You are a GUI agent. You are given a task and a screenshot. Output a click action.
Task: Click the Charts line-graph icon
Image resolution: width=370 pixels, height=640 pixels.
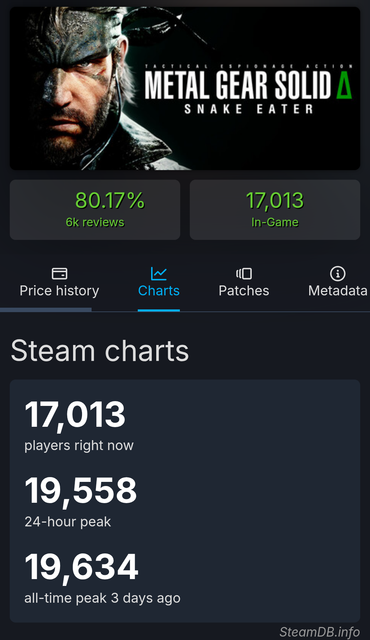point(158,273)
